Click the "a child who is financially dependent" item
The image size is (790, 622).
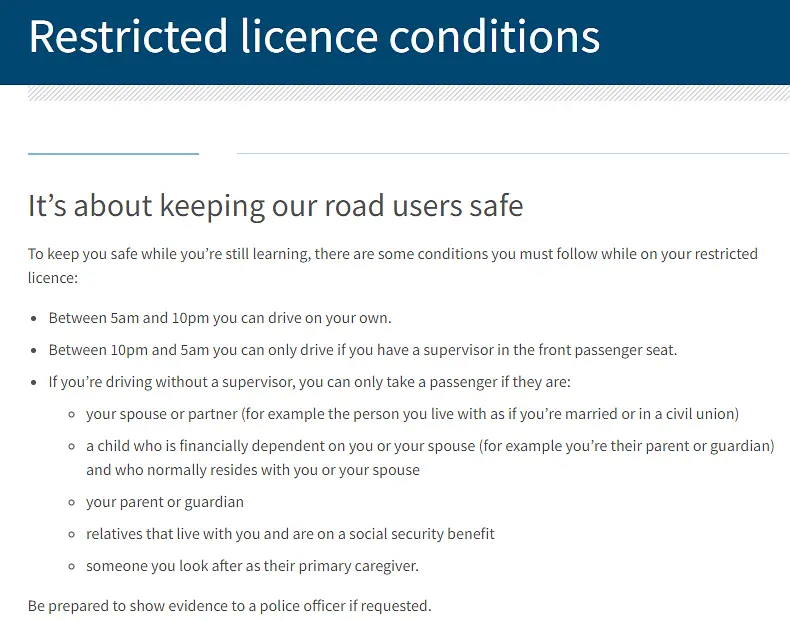pos(430,457)
